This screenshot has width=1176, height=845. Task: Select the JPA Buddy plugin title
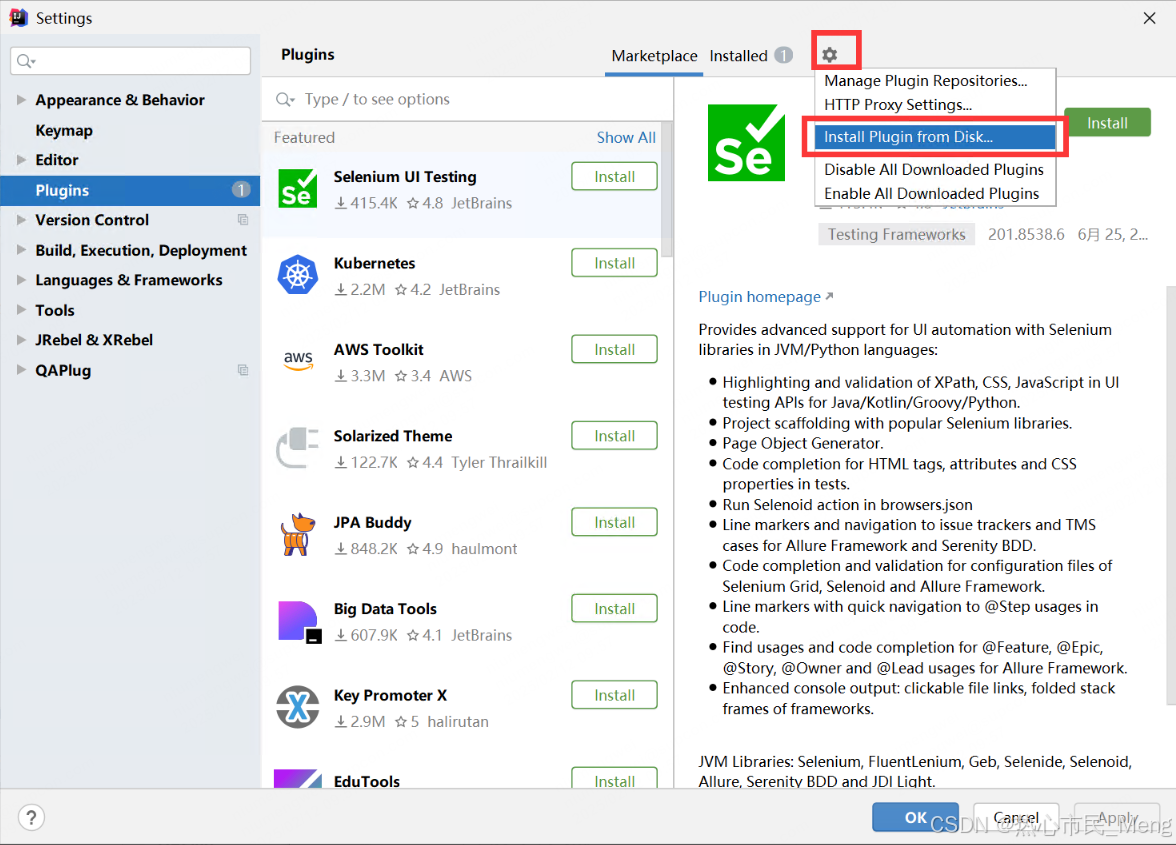[x=373, y=523]
